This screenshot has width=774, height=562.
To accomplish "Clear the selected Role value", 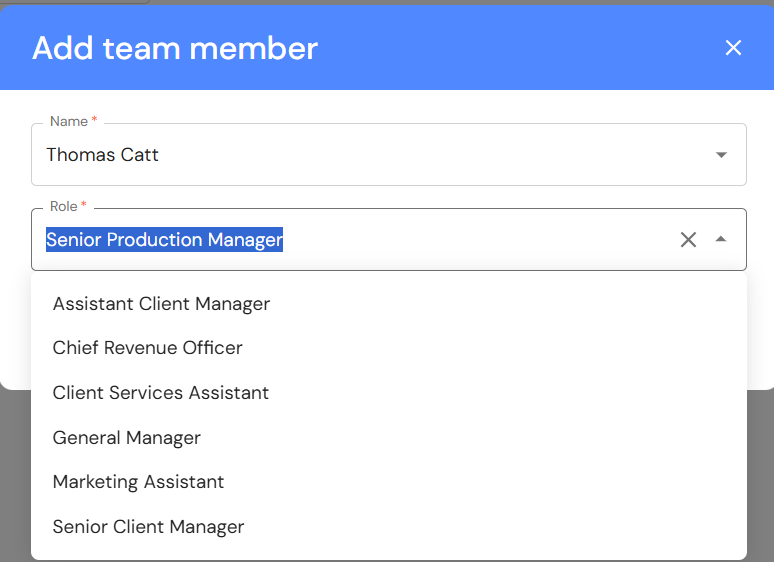I will [x=688, y=239].
